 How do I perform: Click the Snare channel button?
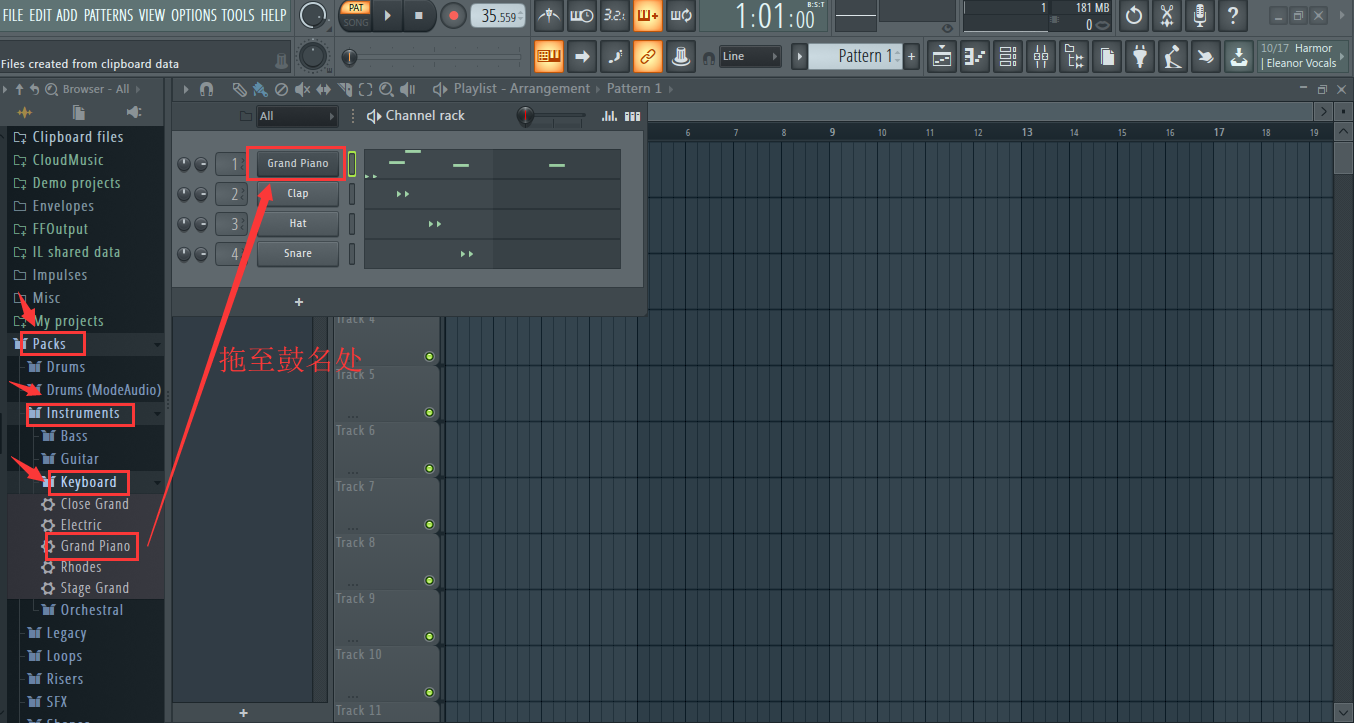[298, 253]
